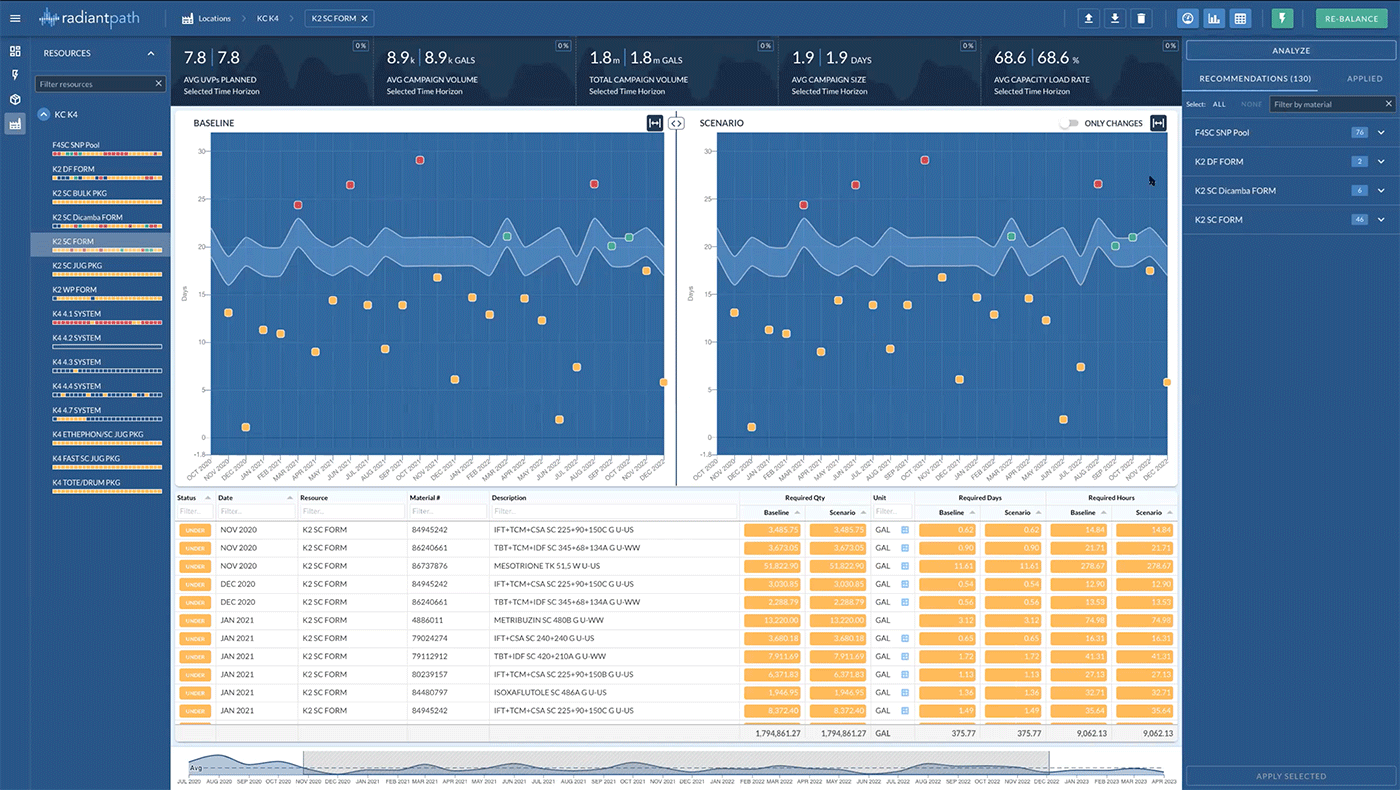Viewport: 1400px width, 790px height.
Task: Select K4 TOTE/DRUM PKG resource
Action: pos(86,482)
